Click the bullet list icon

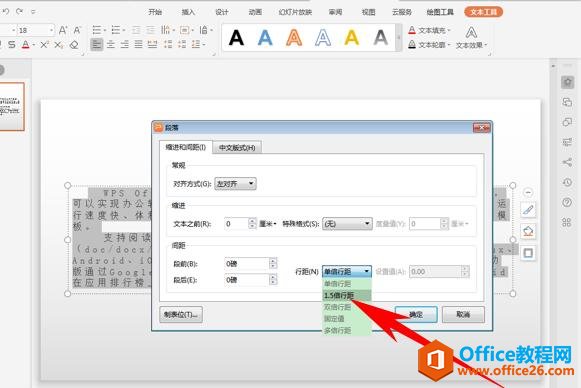[97, 30]
